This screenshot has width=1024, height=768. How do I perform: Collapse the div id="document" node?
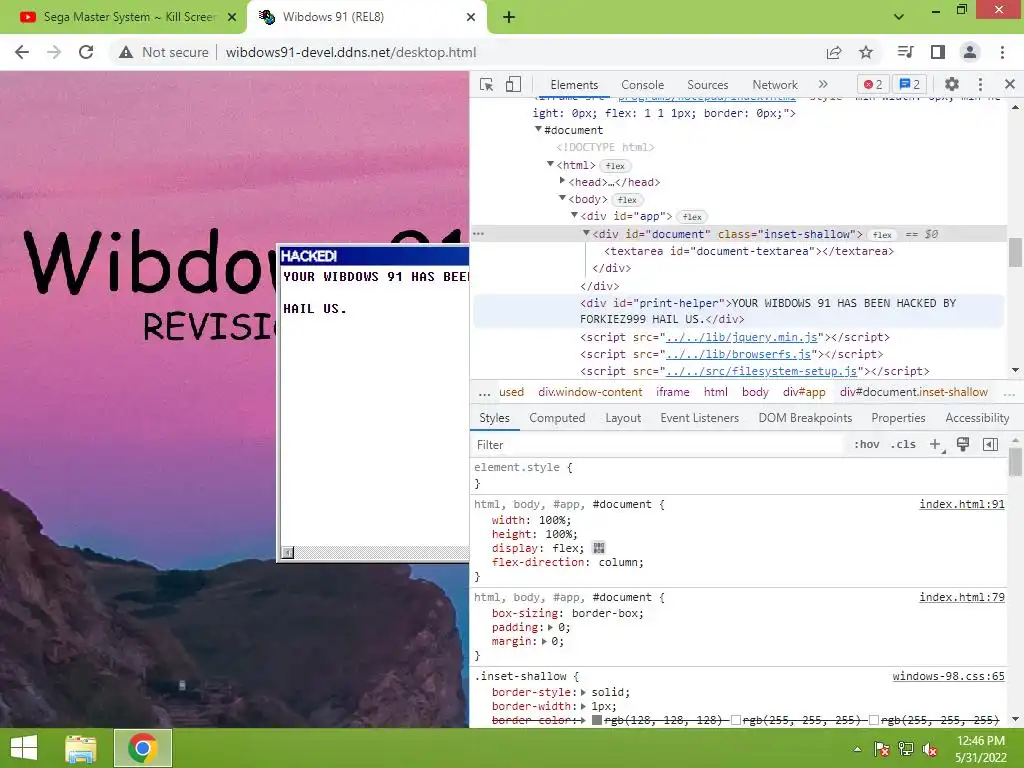click(x=586, y=233)
